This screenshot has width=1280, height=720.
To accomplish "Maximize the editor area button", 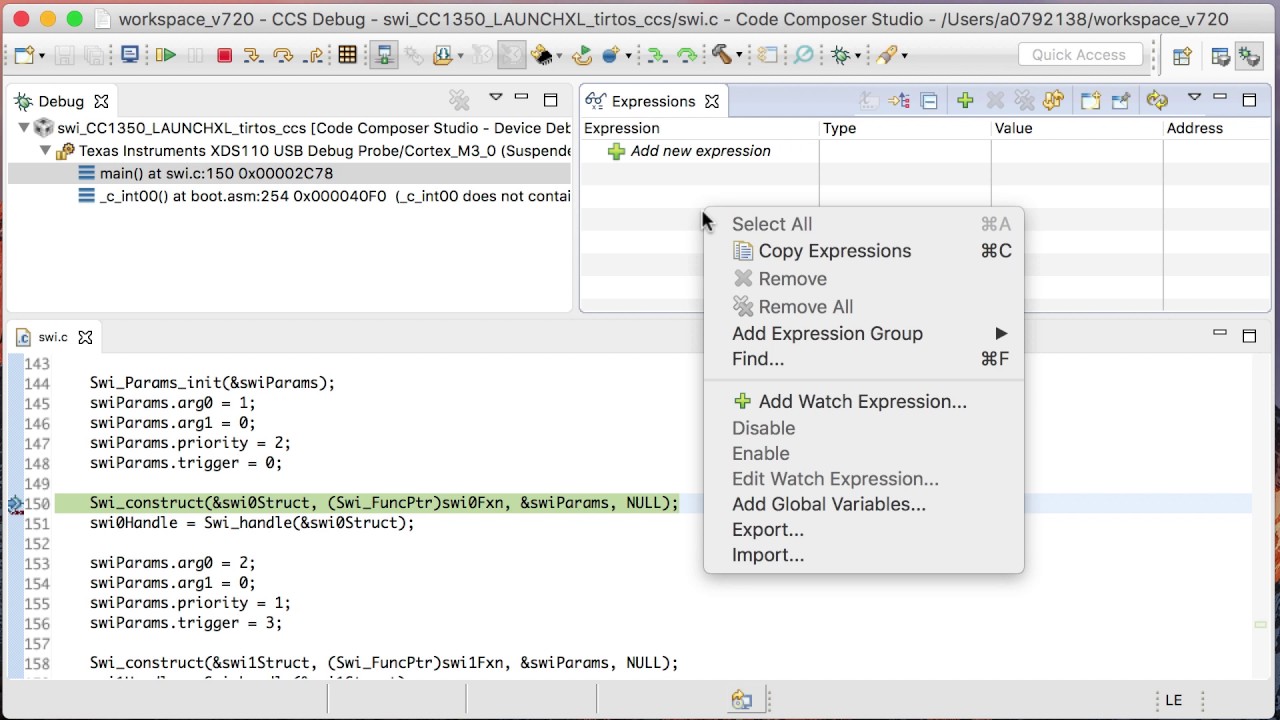I will (x=1249, y=336).
